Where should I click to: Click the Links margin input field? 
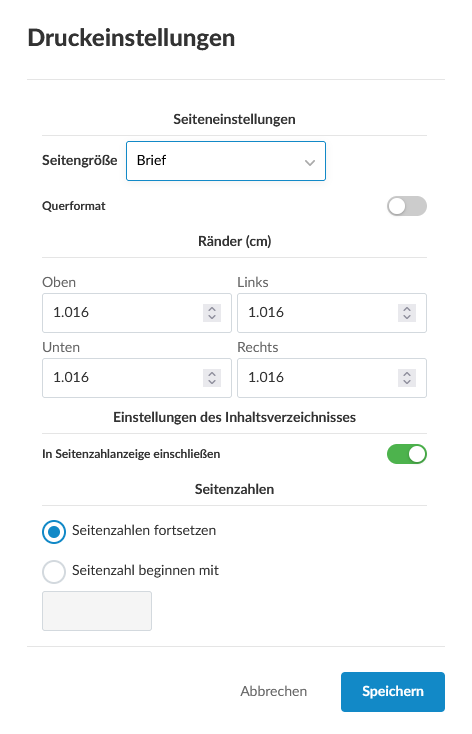pos(332,313)
